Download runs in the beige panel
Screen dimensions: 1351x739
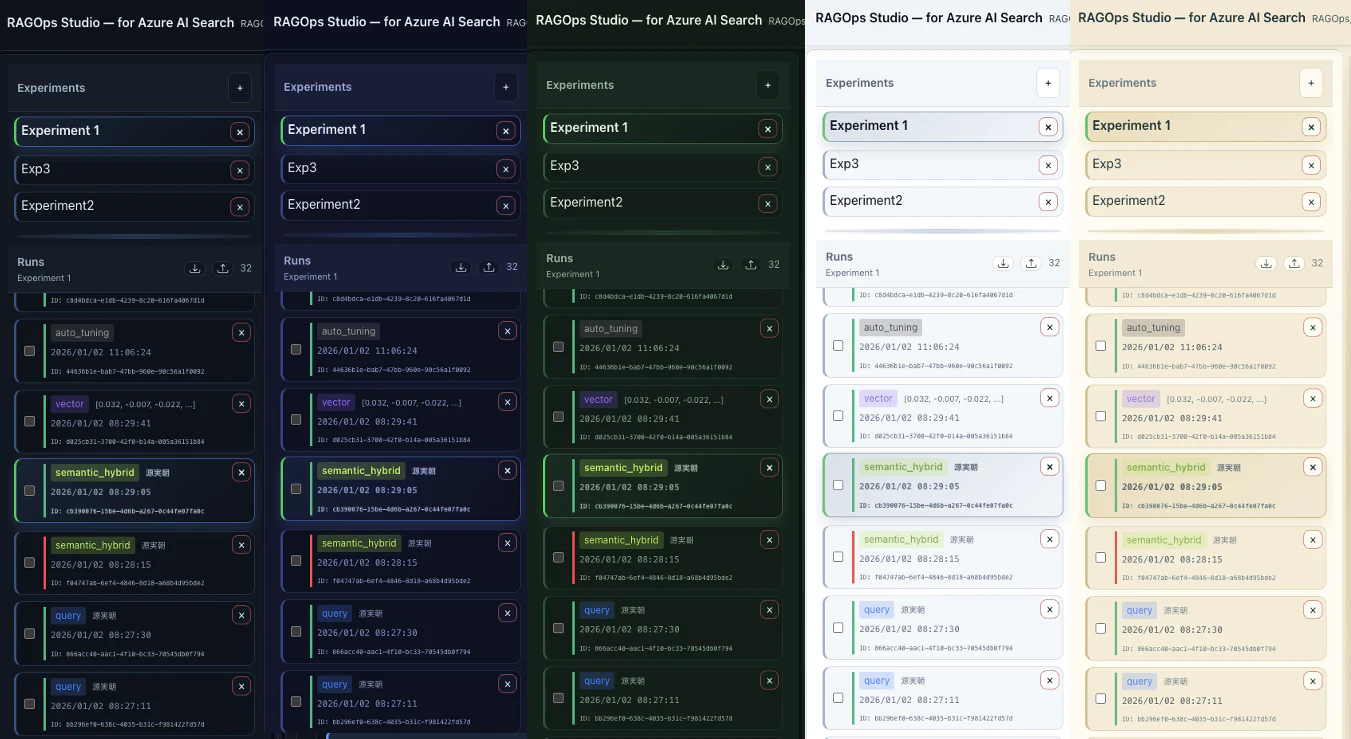1266,263
